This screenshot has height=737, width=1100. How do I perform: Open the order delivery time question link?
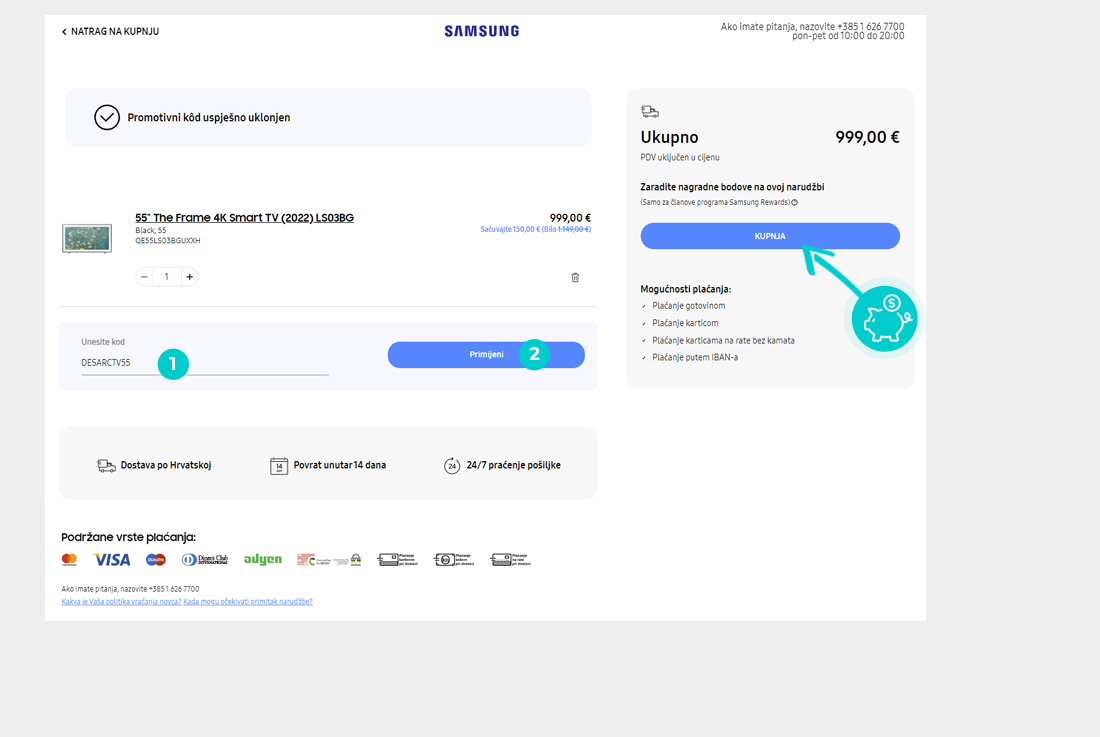tap(248, 602)
